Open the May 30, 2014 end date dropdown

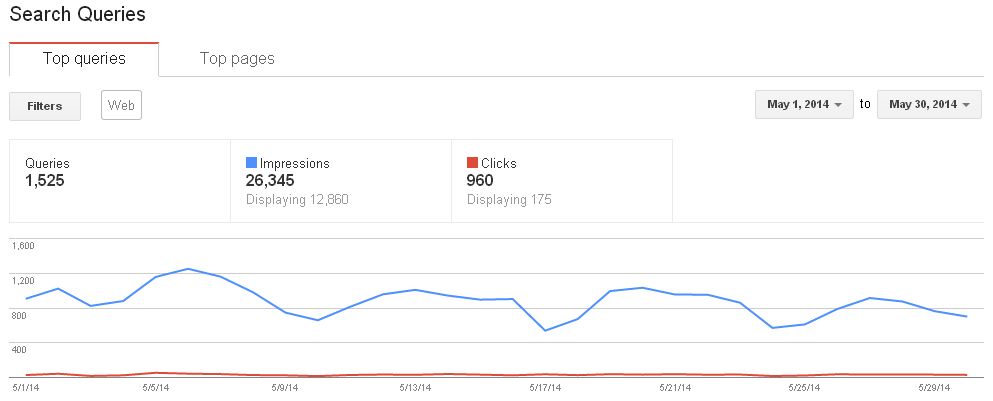[x=929, y=105]
